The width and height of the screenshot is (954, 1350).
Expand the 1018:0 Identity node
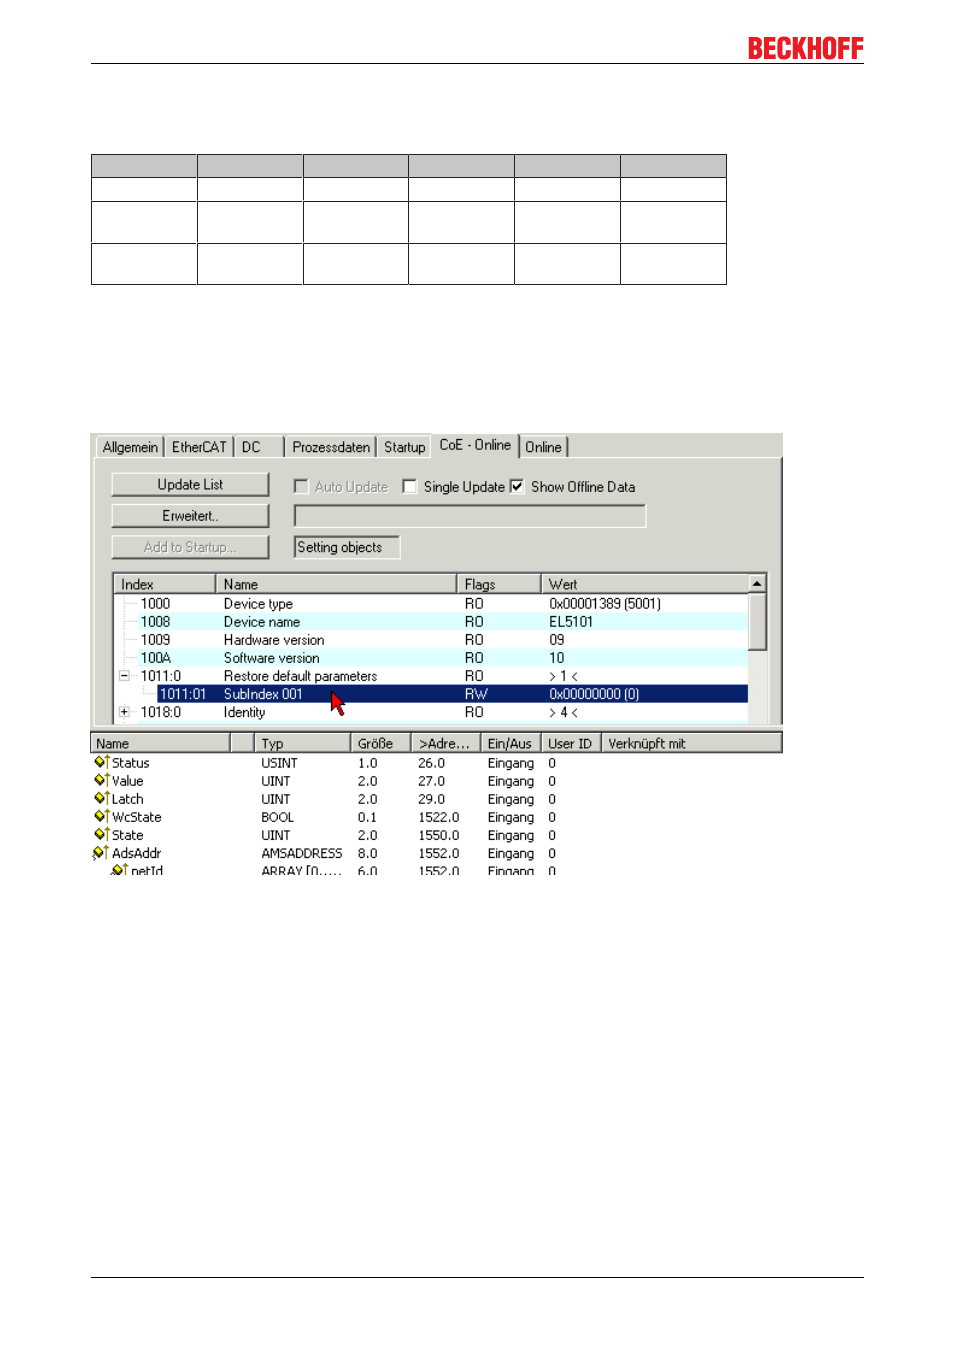click(x=124, y=712)
